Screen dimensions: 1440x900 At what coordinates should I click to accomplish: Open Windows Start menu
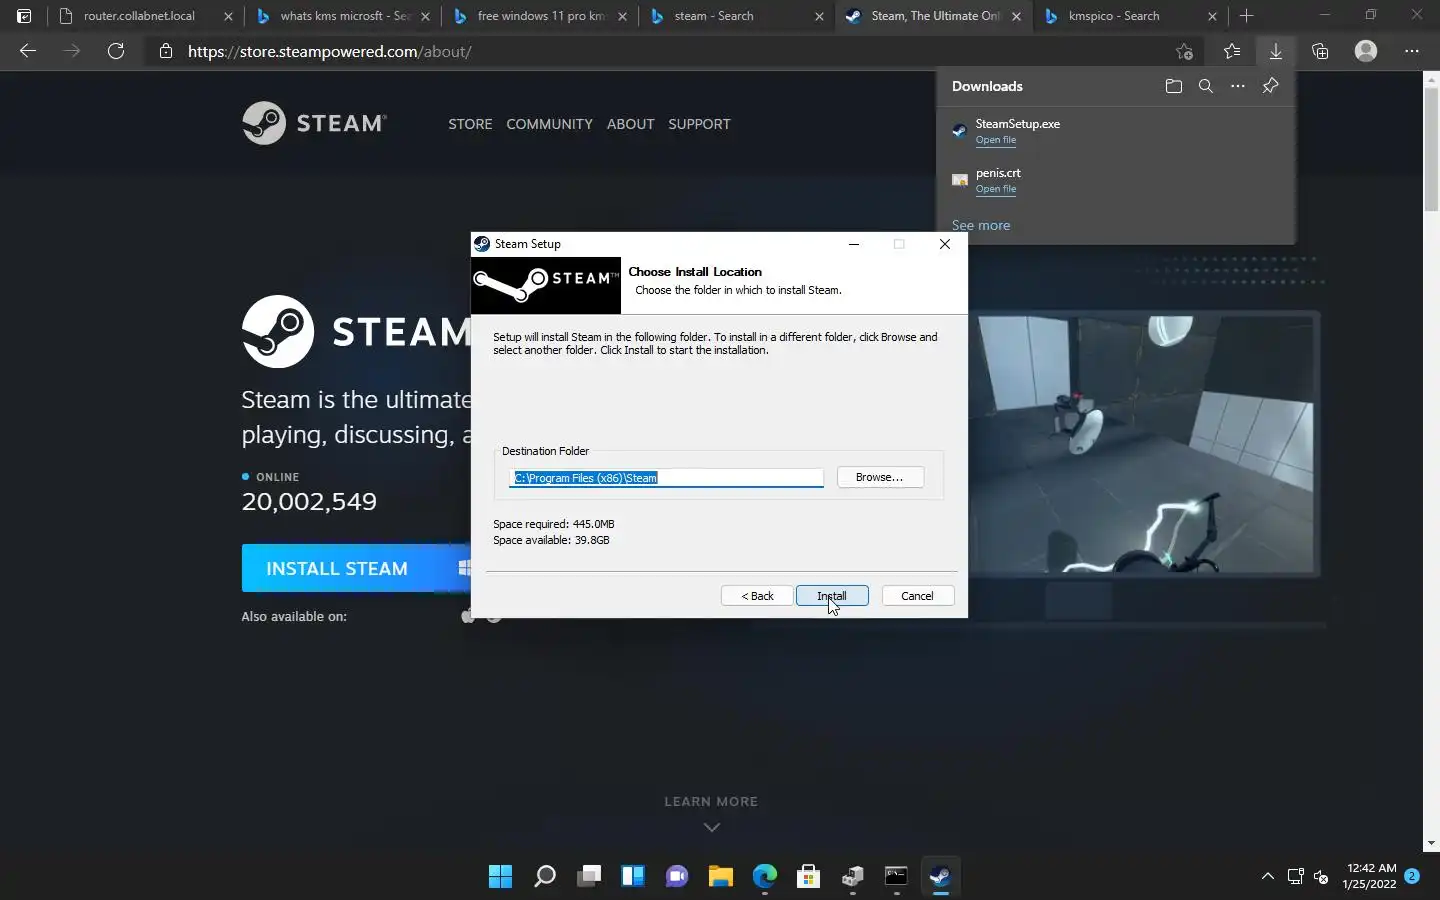pos(500,877)
